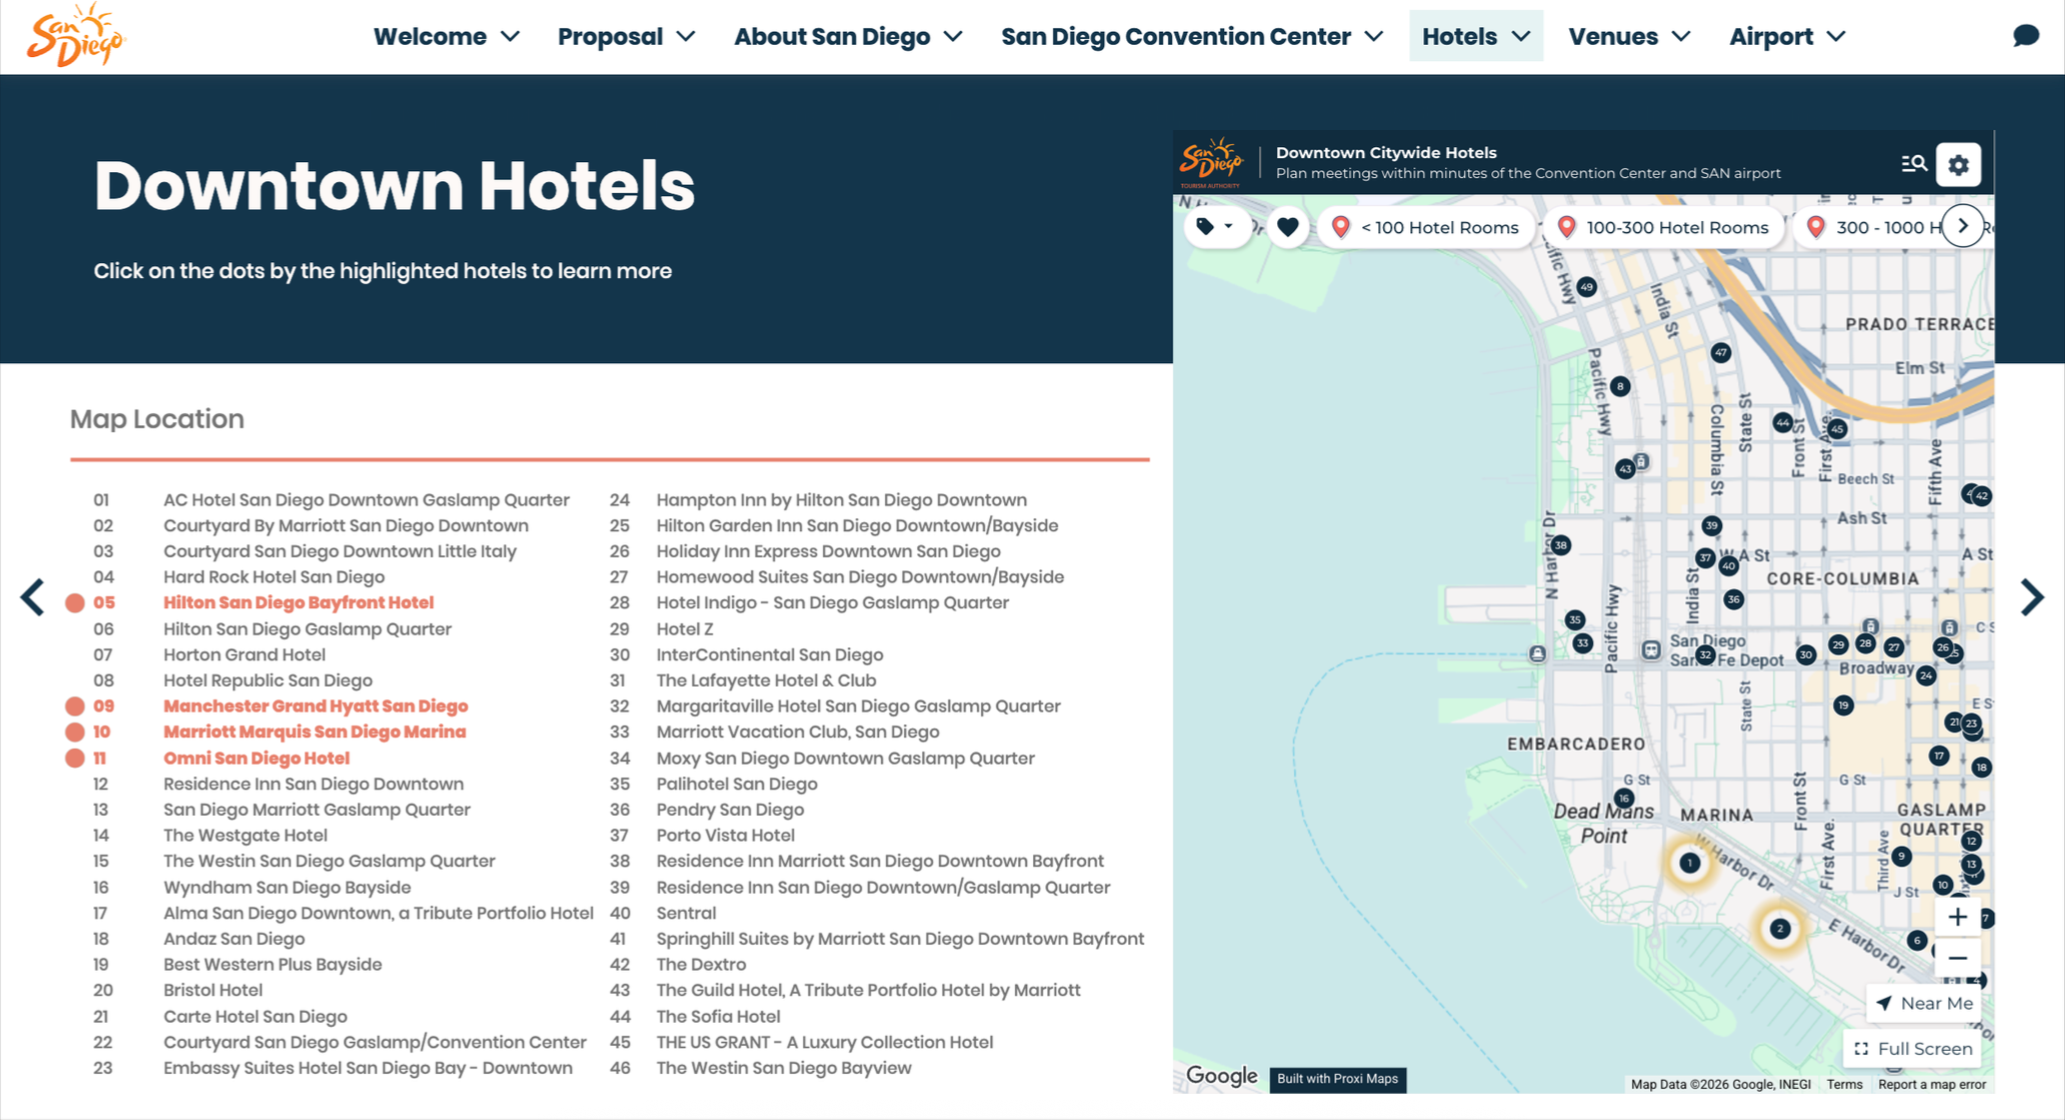This screenshot has height=1120, width=2065.
Task: Open the chat bubble icon
Action: [2025, 36]
